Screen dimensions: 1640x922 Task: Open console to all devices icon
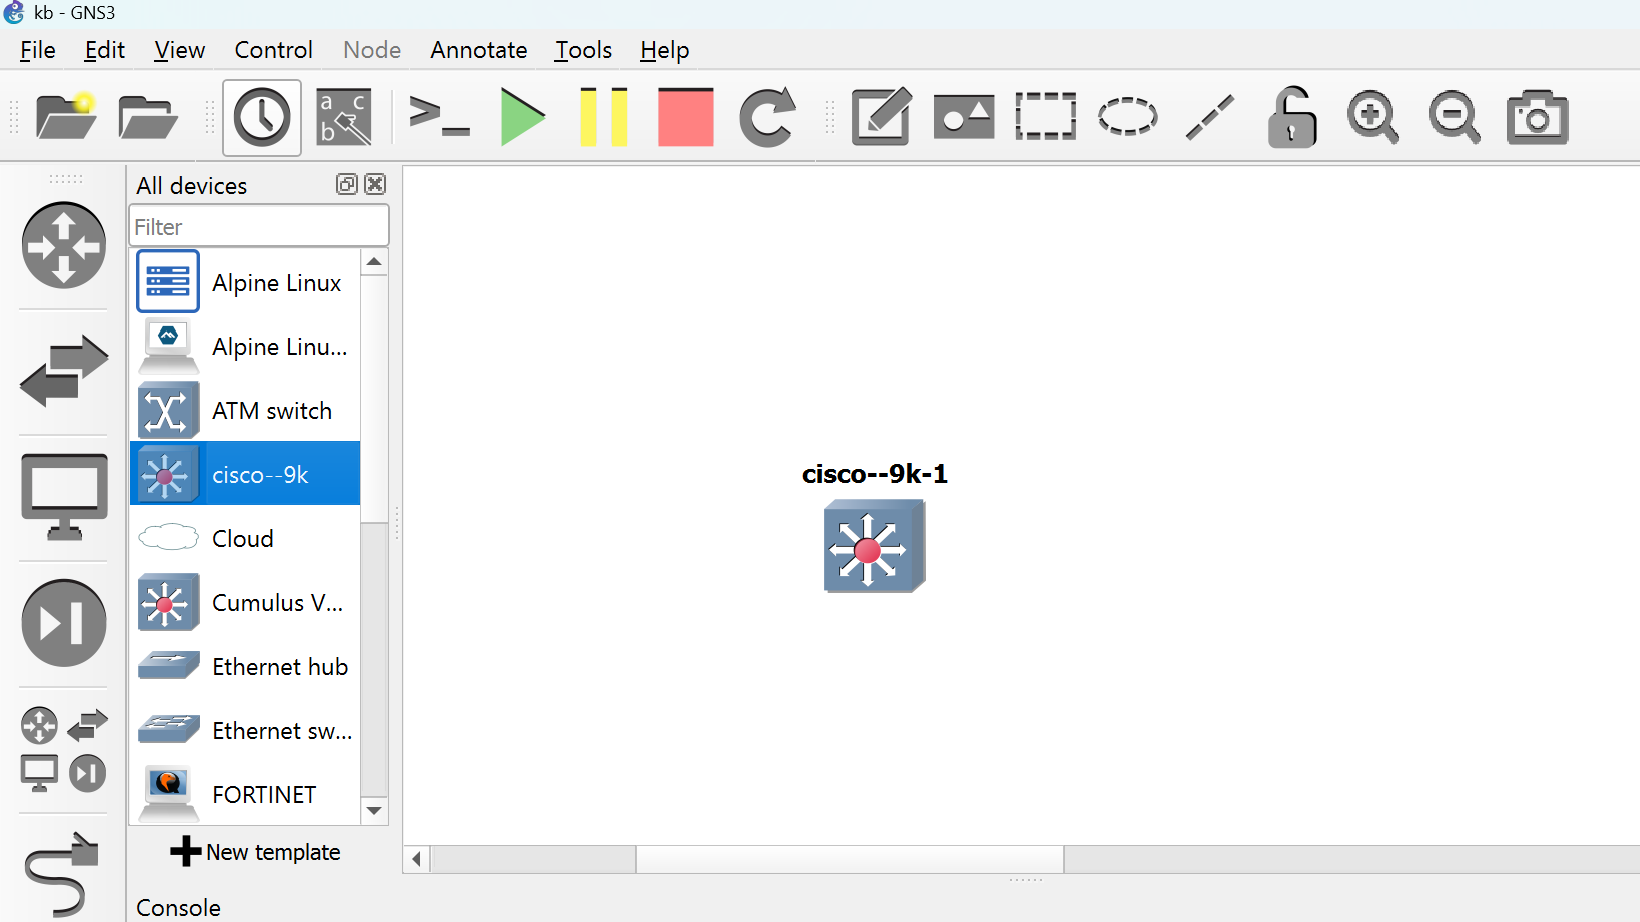[x=439, y=117]
